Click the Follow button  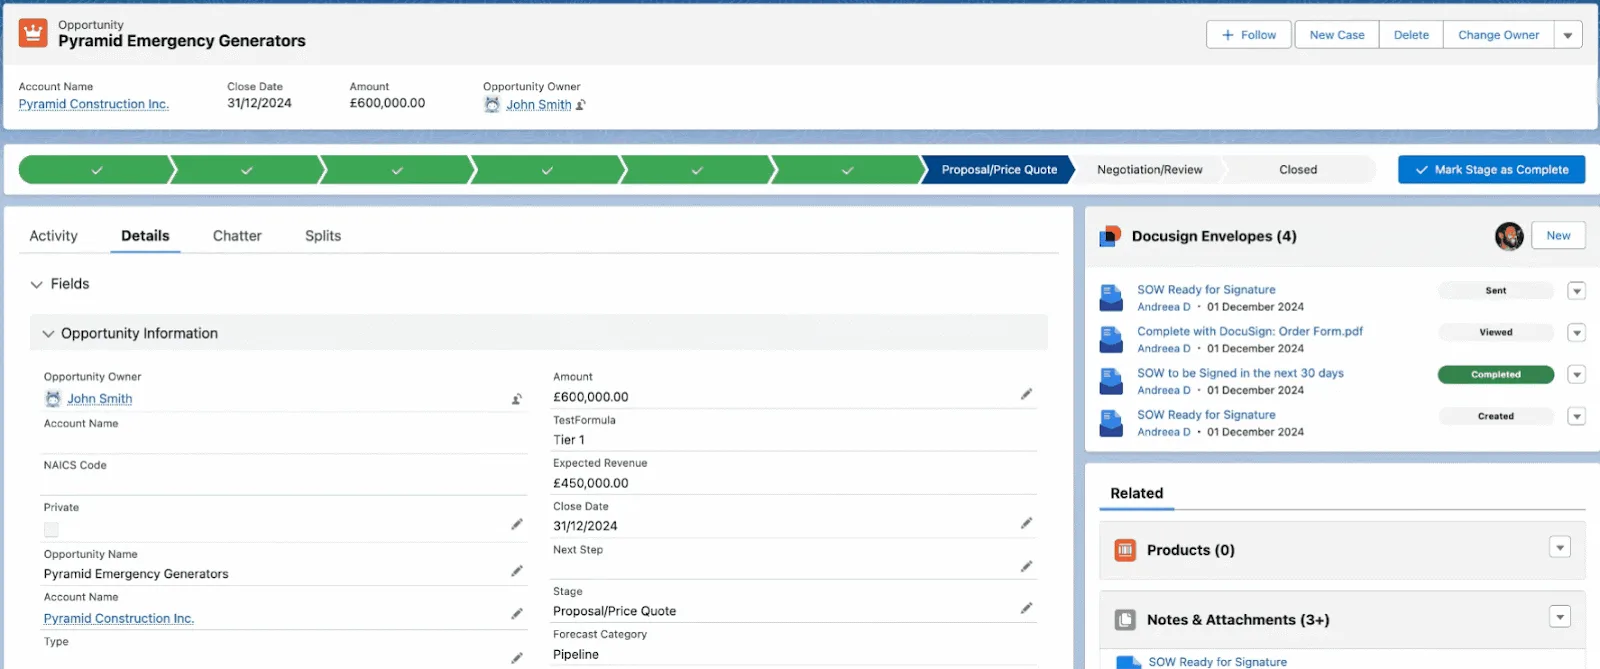[1249, 35]
